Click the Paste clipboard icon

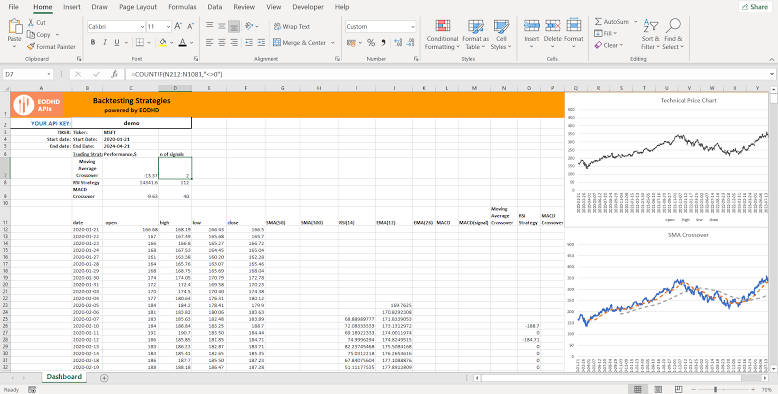click(15, 26)
